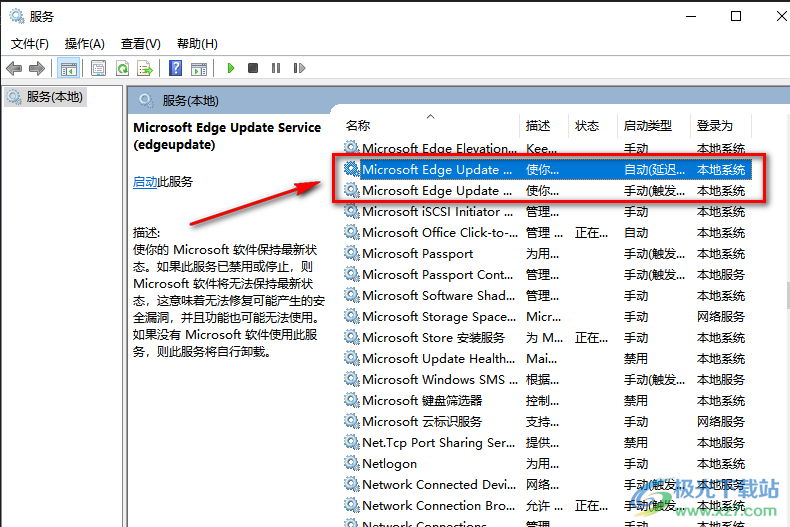Click gear icon of Microsoft Passport row
The height and width of the screenshot is (527, 790).
pyautogui.click(x=352, y=253)
